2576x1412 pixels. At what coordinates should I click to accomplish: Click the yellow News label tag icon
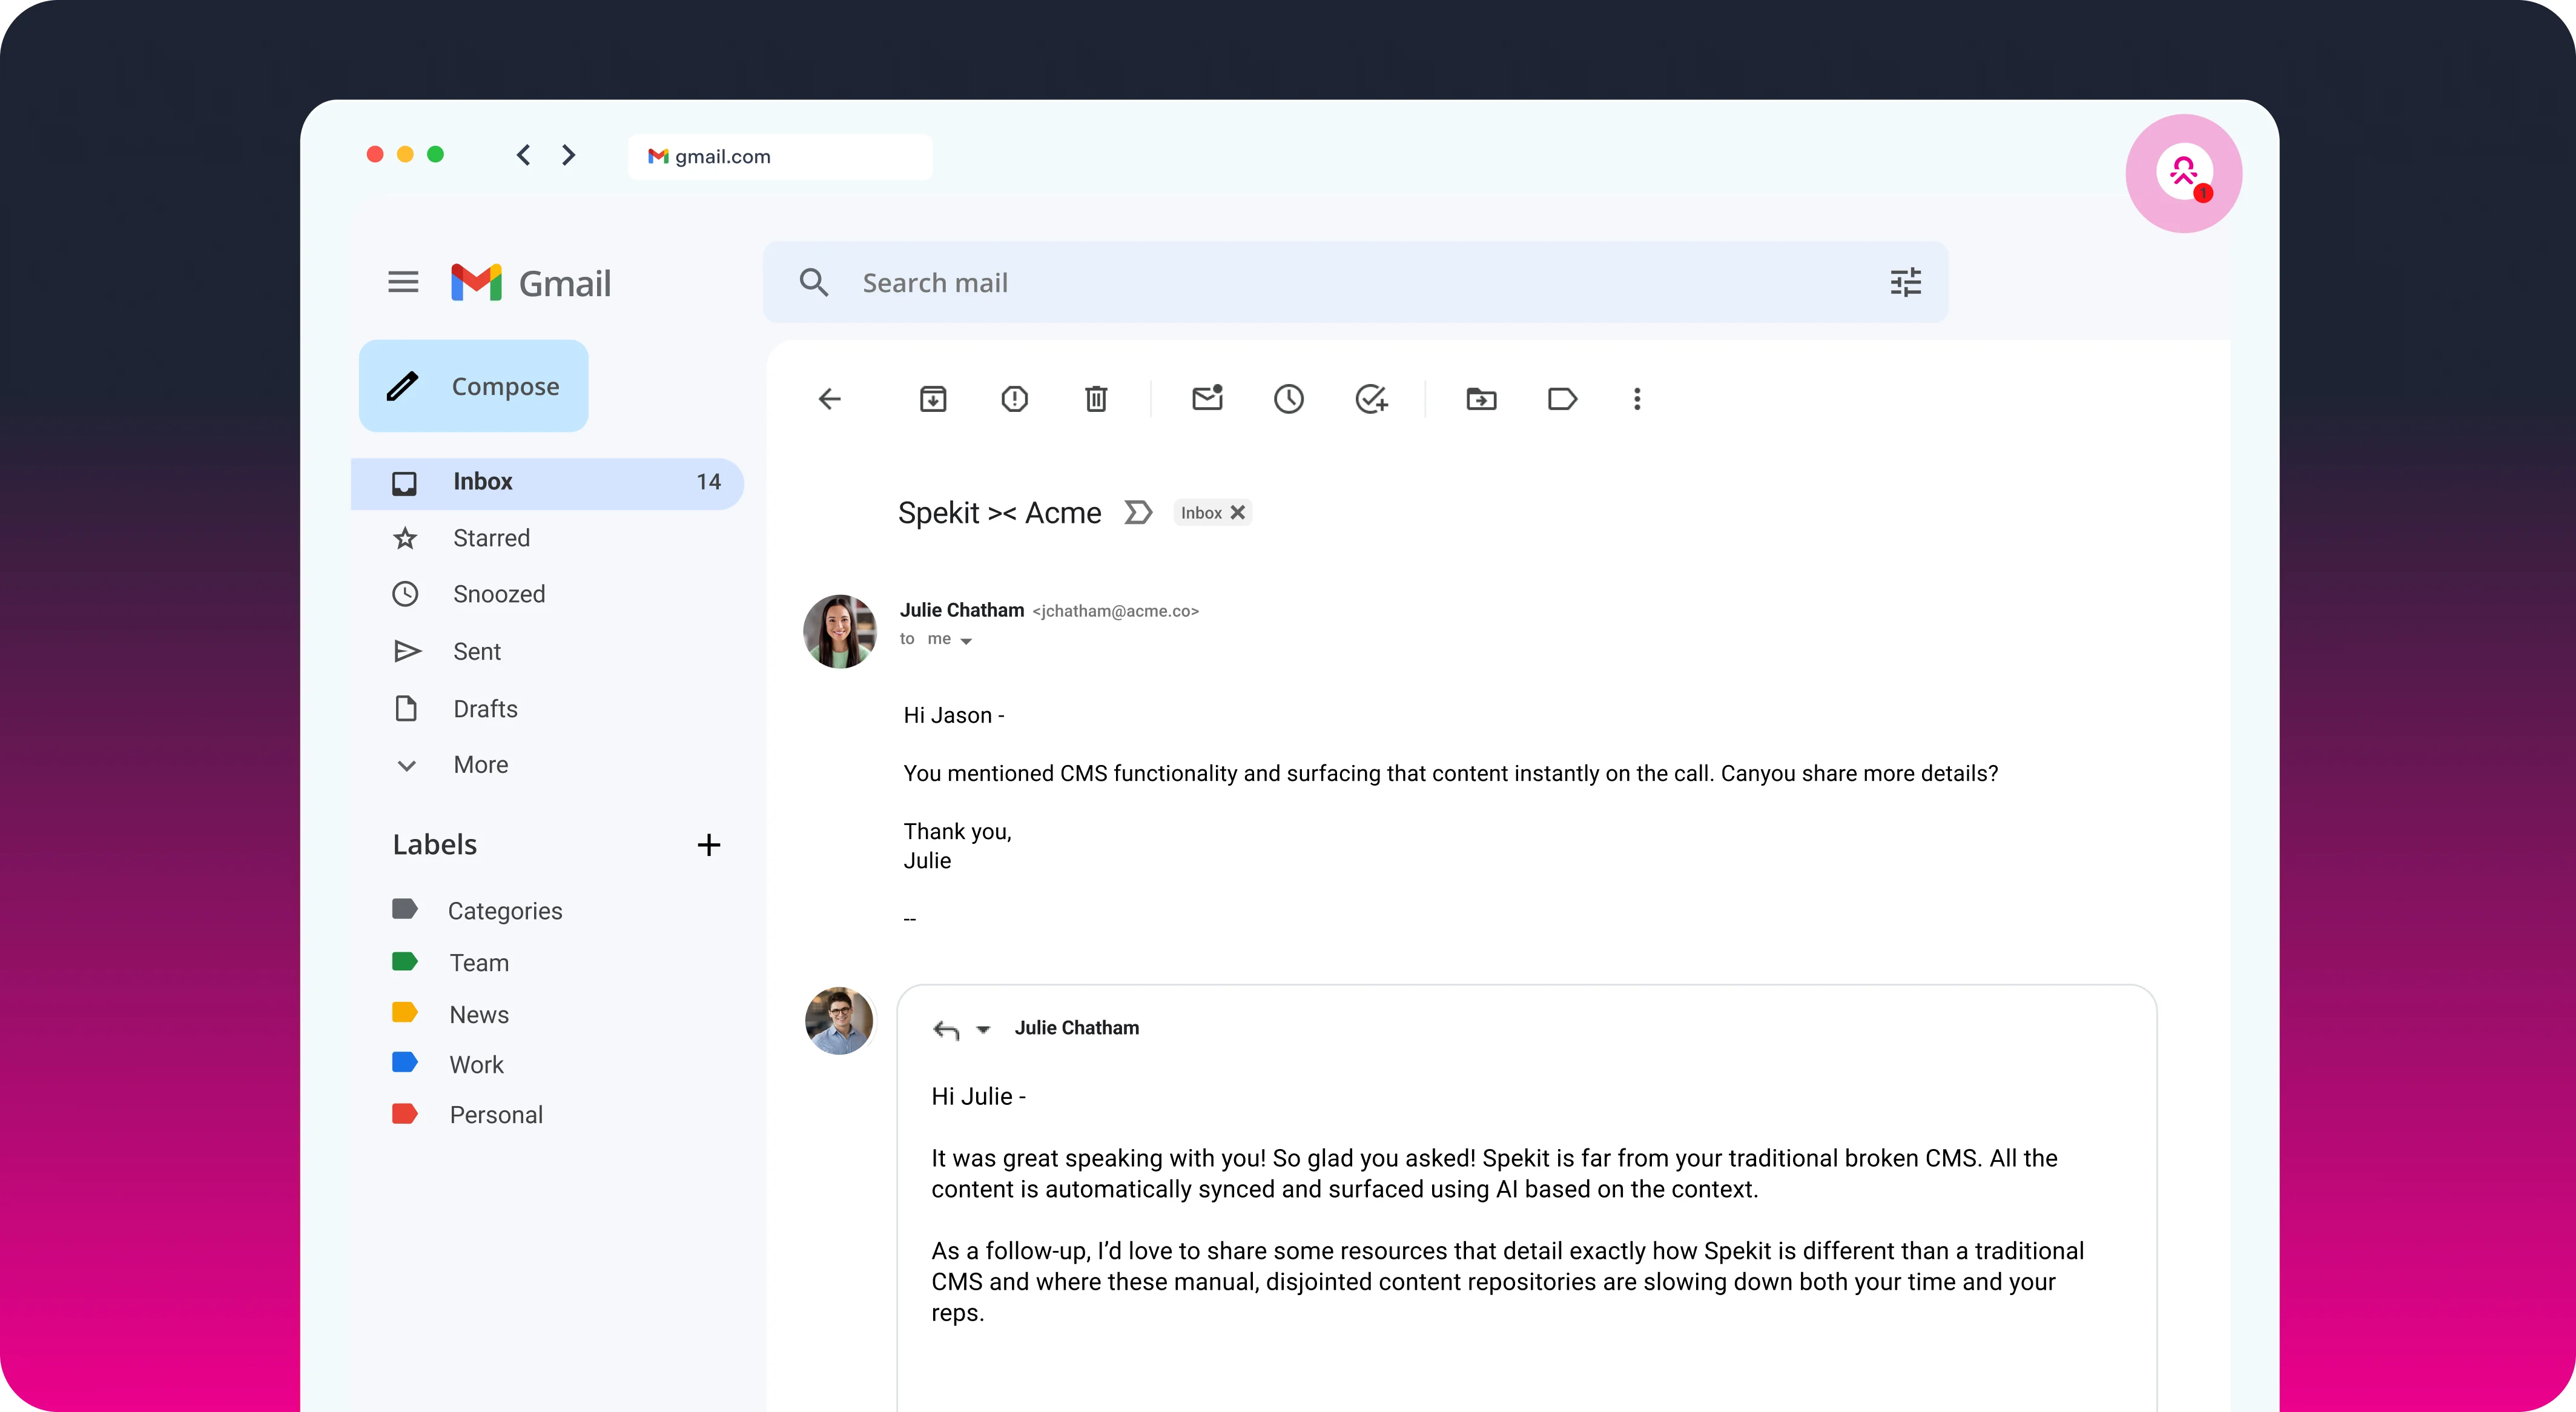404,1013
